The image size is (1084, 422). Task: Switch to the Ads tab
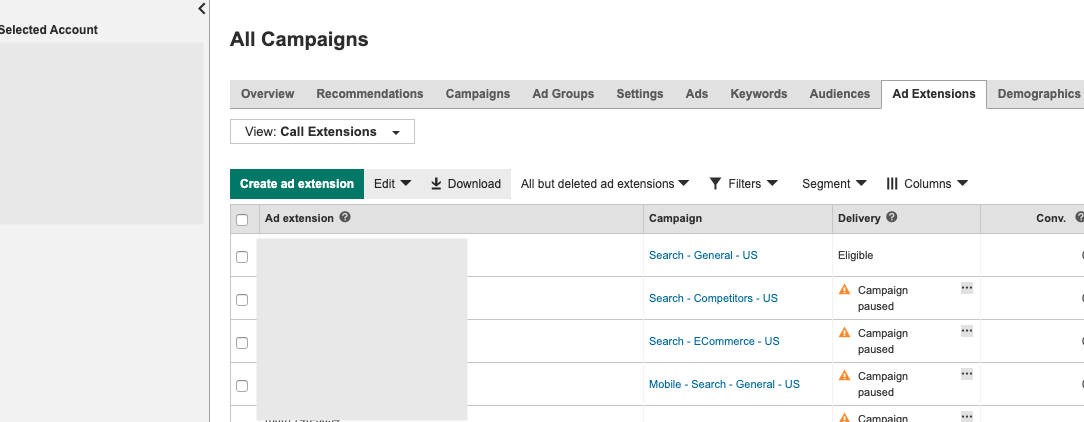click(x=697, y=94)
